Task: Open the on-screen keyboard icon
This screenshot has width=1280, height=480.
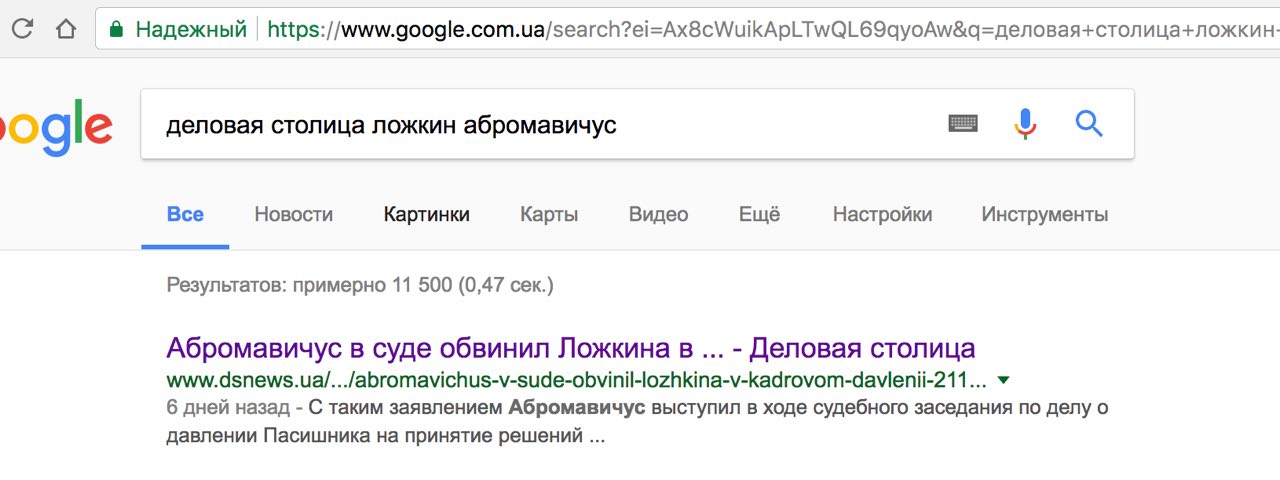Action: tap(963, 124)
